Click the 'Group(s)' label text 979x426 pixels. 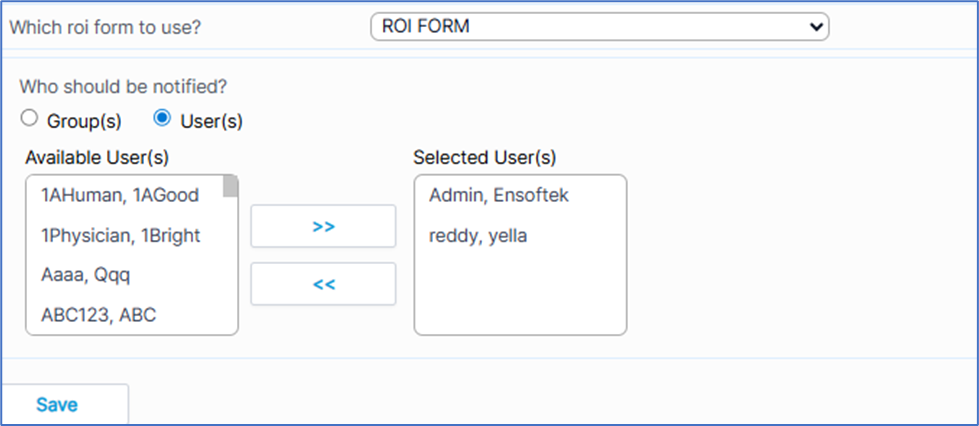pos(84,121)
